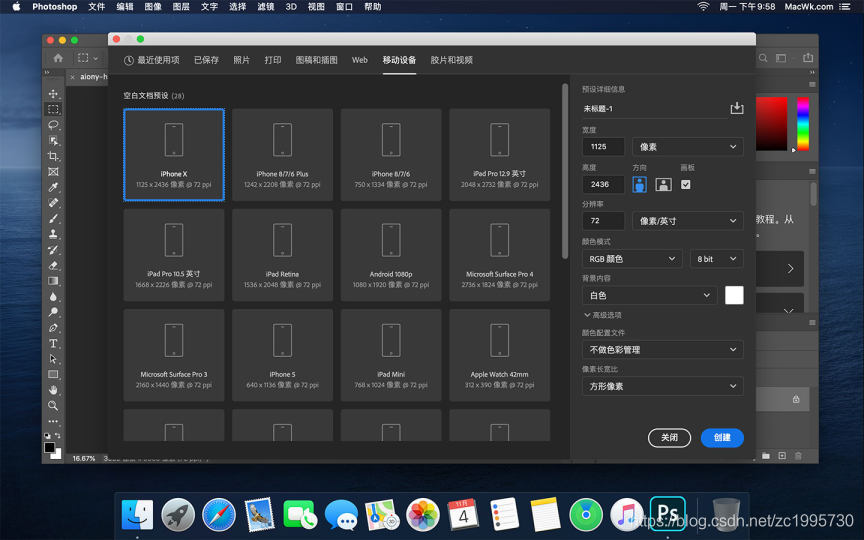Select the Brush tool
Viewport: 864px width, 540px height.
click(53, 218)
